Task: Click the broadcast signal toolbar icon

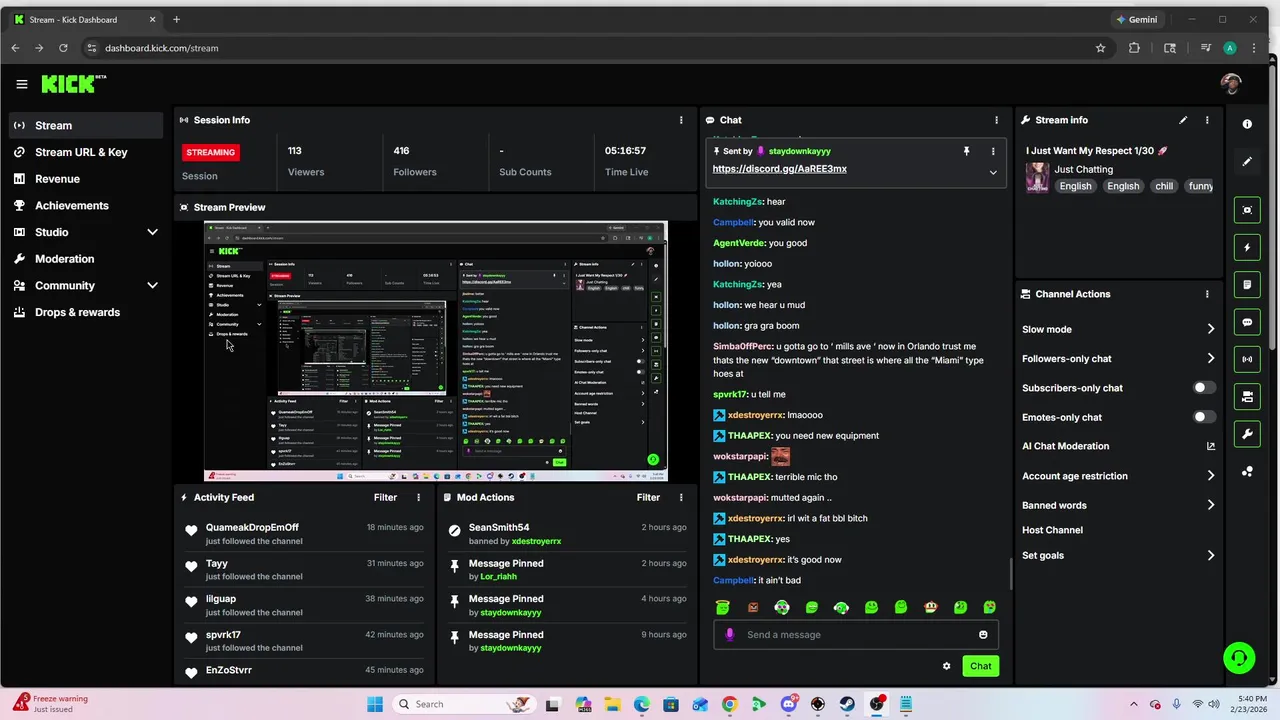Action: [x=1247, y=359]
